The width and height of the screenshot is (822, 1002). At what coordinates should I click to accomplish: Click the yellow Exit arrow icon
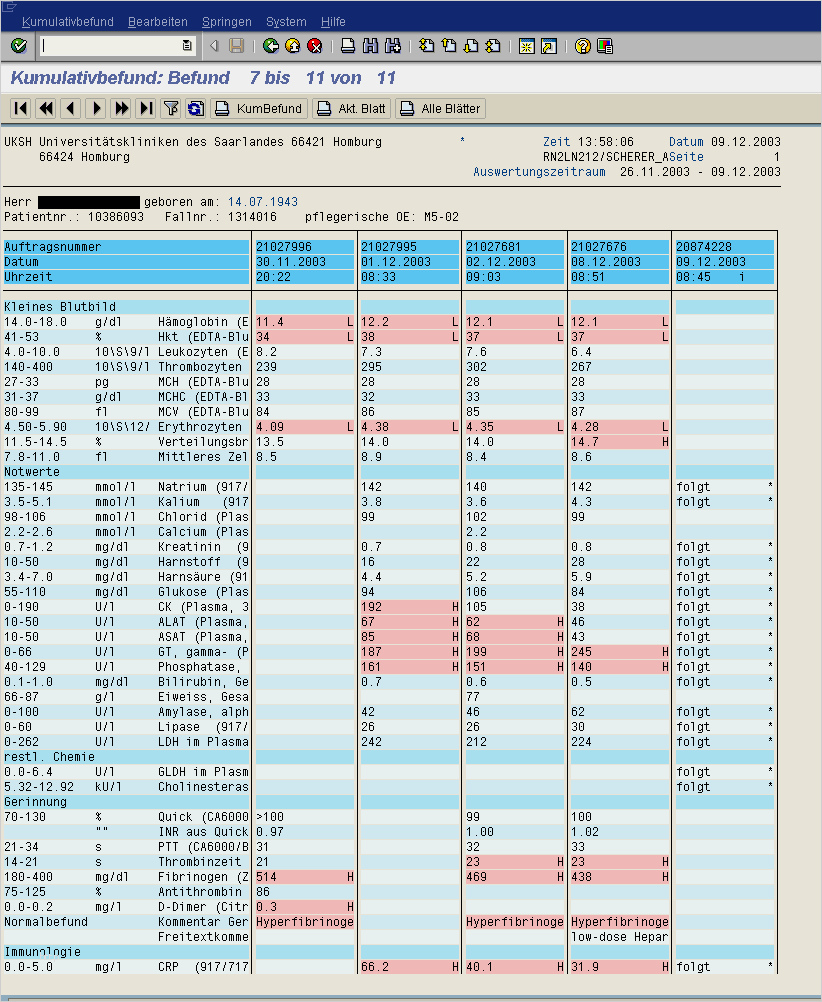293,46
